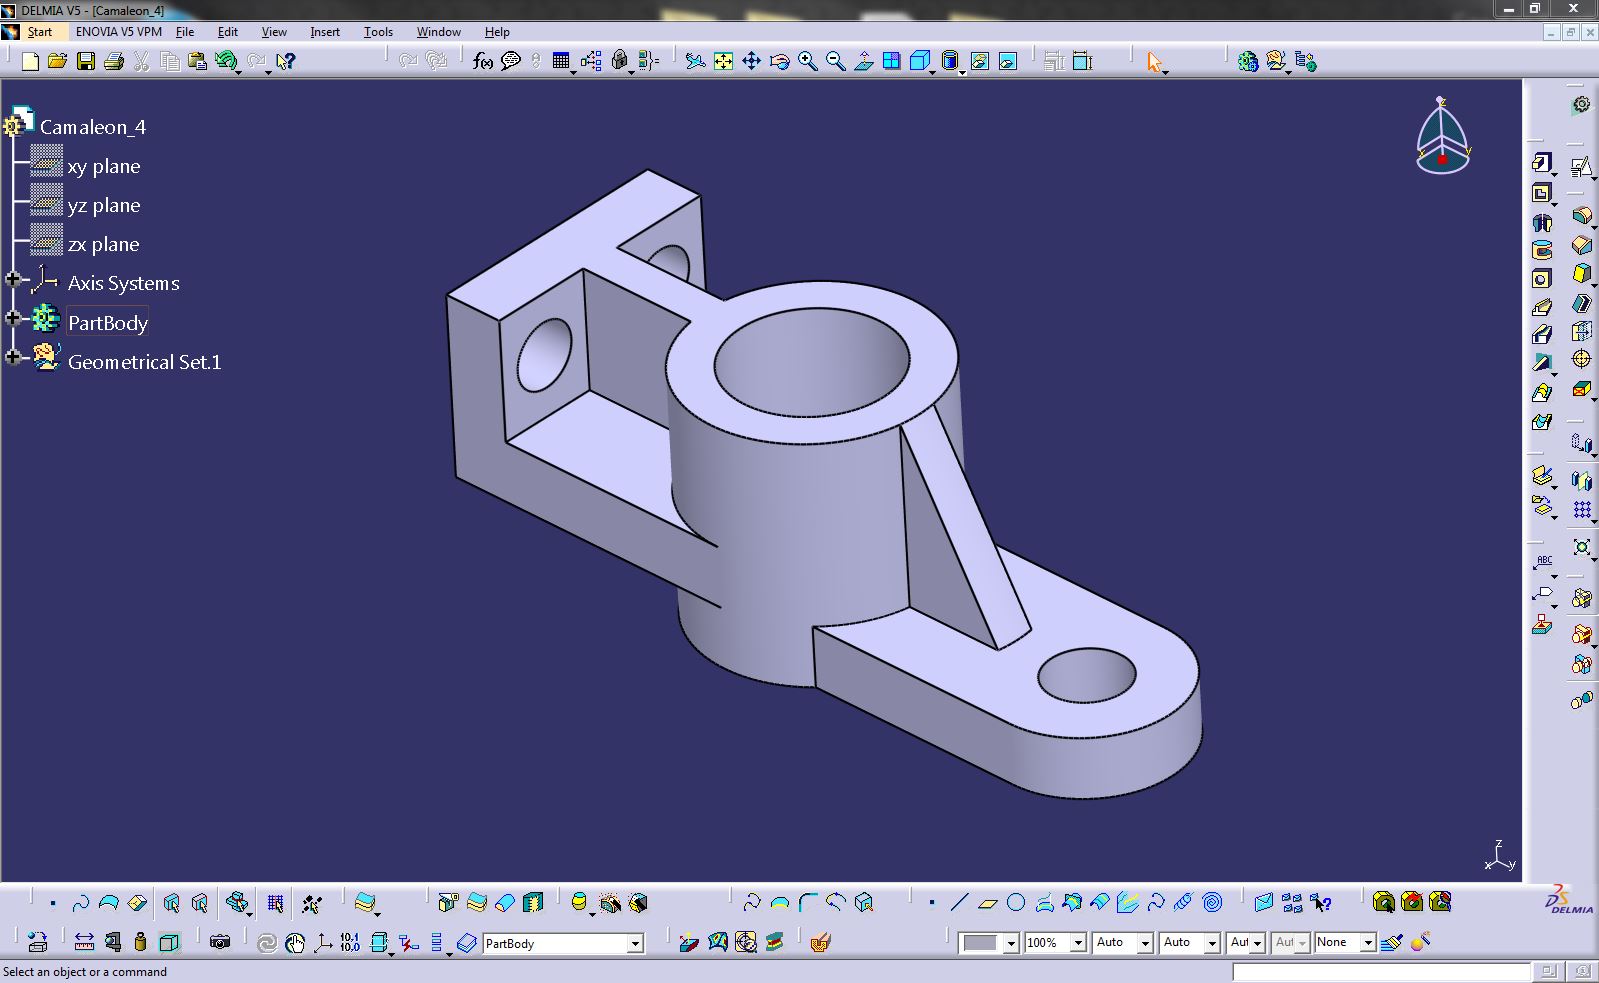Start the Hole feature tool
This screenshot has height=983, width=1599.
click(1542, 279)
